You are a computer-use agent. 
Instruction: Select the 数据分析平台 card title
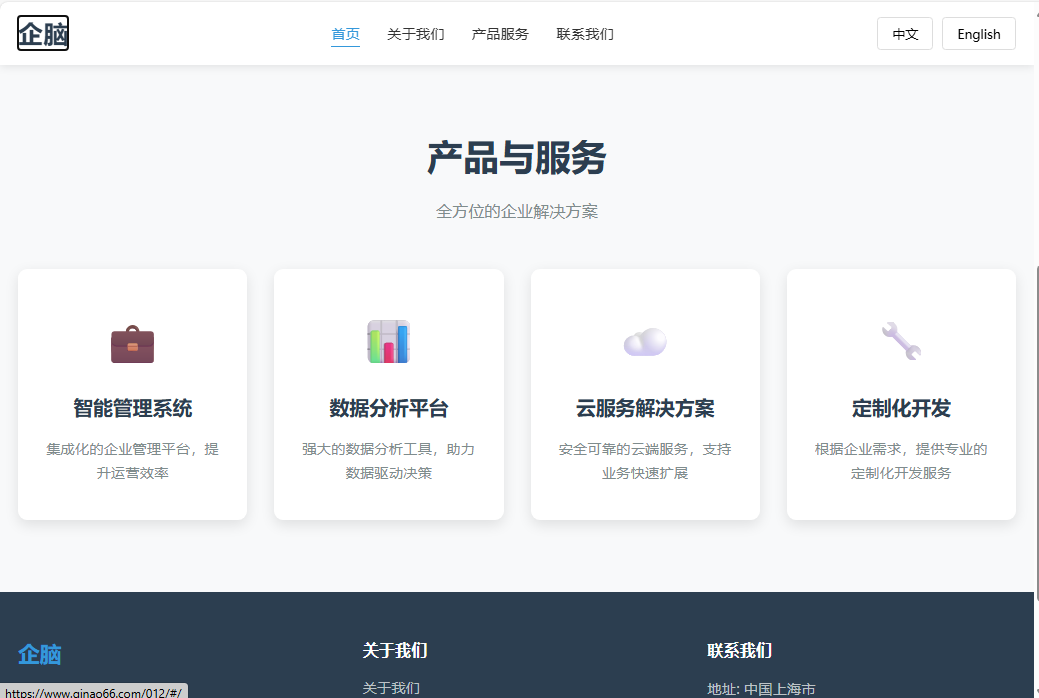pos(388,409)
